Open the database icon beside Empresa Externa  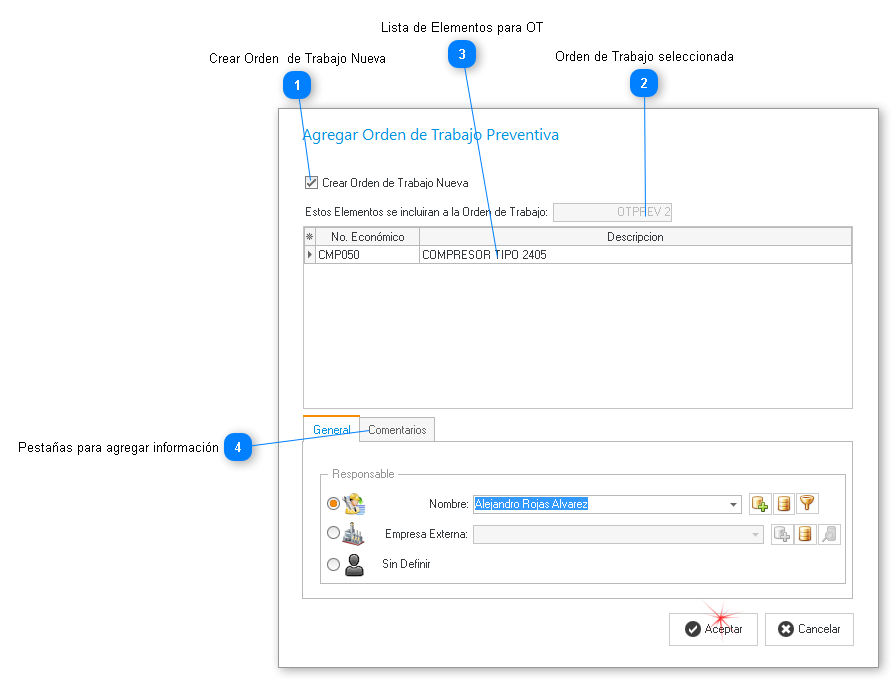coord(806,534)
